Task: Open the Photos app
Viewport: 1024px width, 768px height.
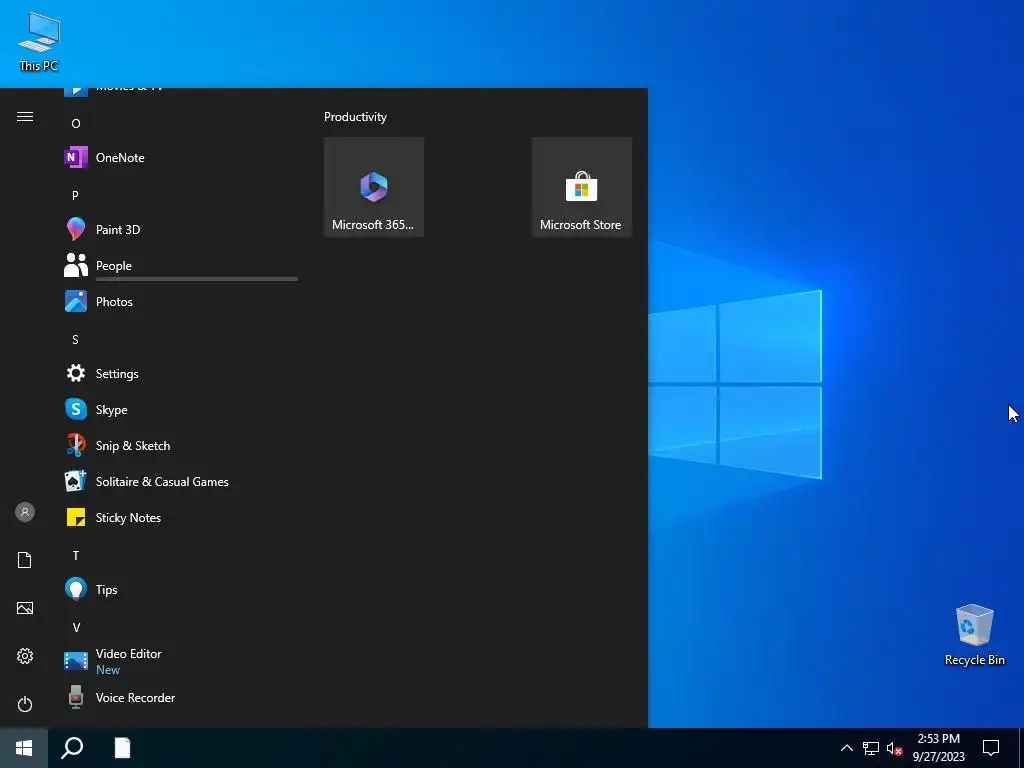Action: [180, 301]
